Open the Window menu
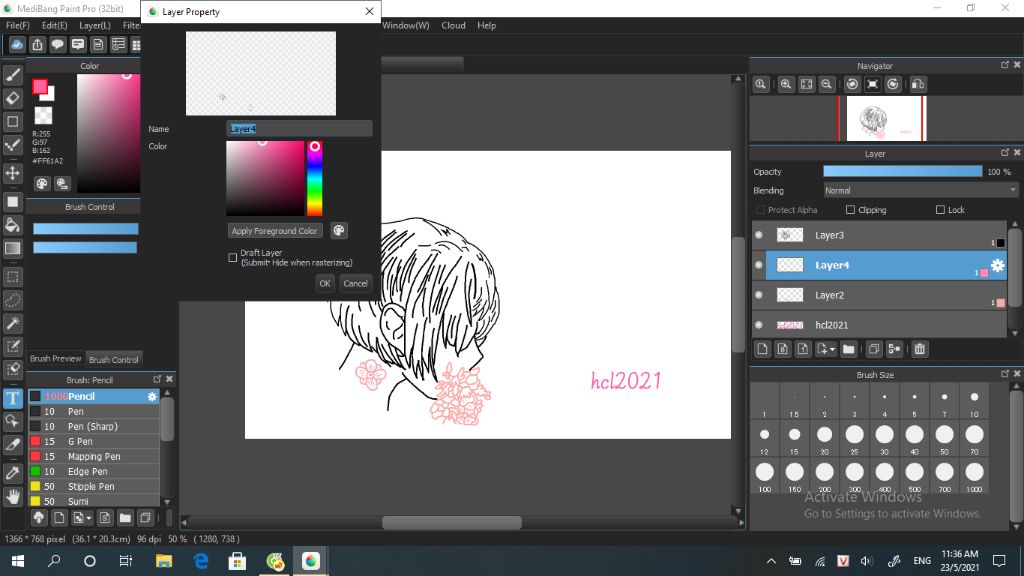Image resolution: width=1024 pixels, height=576 pixels. coord(406,25)
